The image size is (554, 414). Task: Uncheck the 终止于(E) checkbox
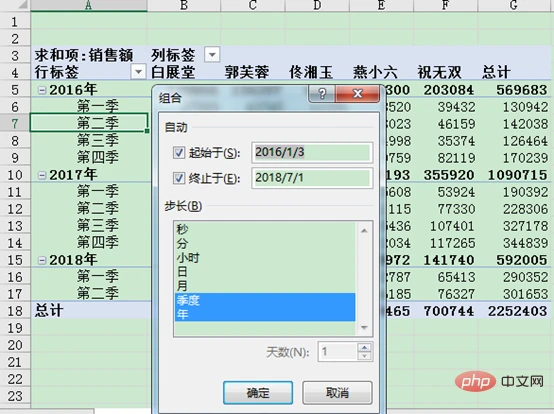(x=179, y=178)
